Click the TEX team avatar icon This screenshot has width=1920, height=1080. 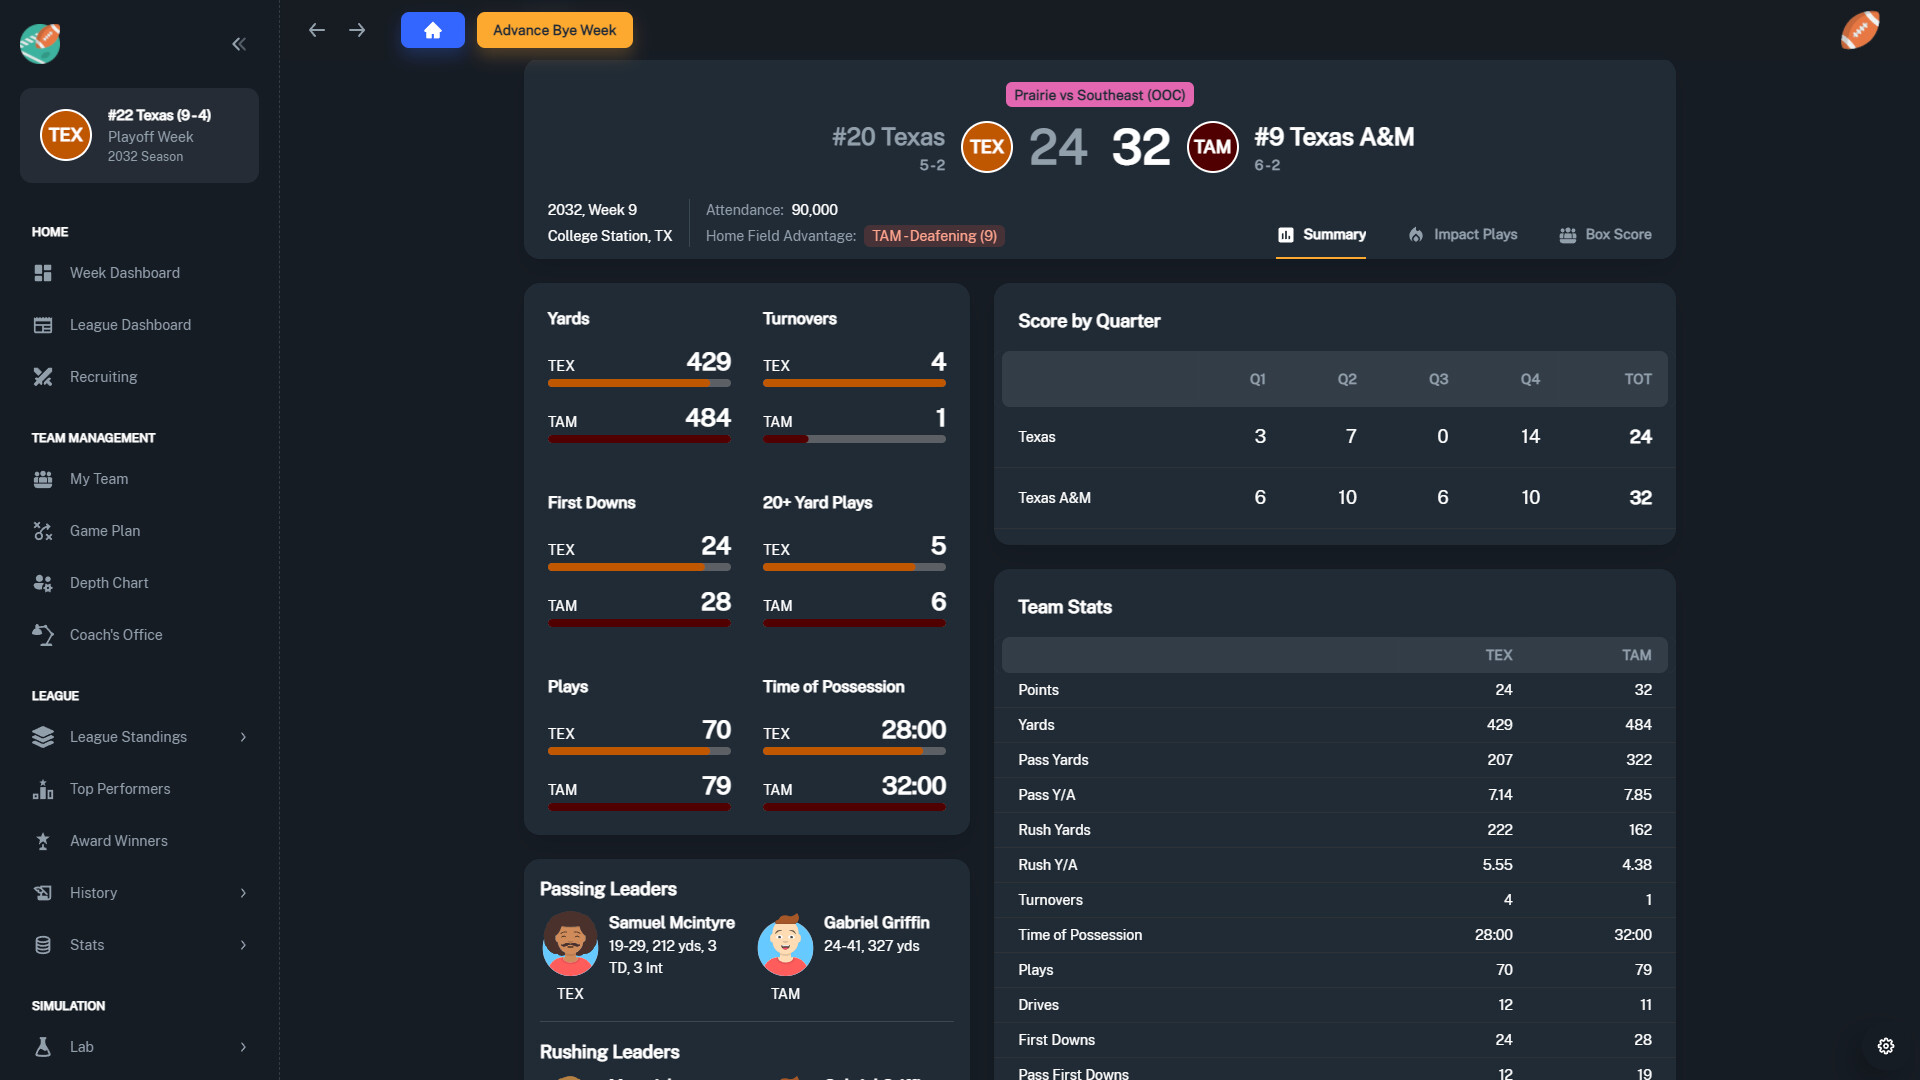986,146
